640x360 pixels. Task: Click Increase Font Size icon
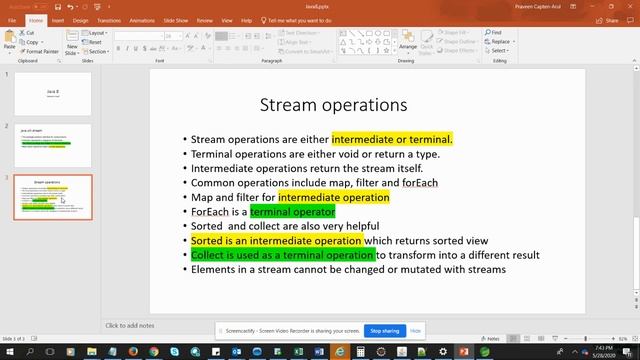click(x=187, y=36)
